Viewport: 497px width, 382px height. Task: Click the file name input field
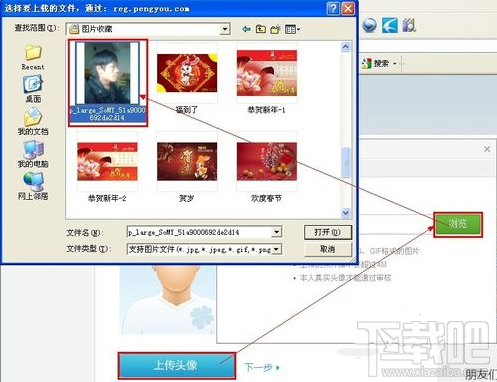pos(199,232)
